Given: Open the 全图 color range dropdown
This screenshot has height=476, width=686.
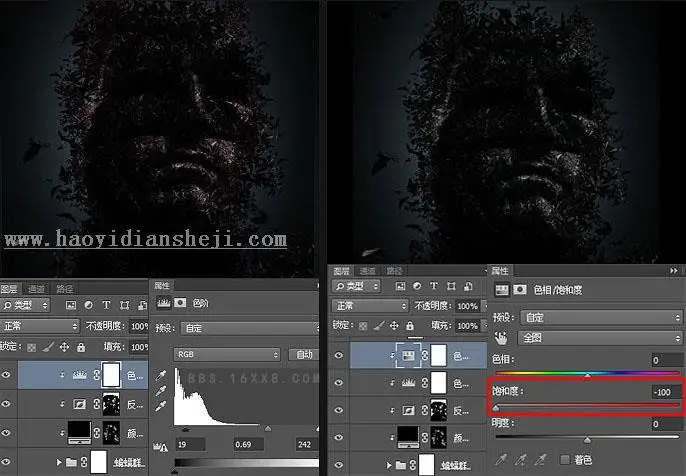Looking at the screenshot, I should [x=600, y=338].
